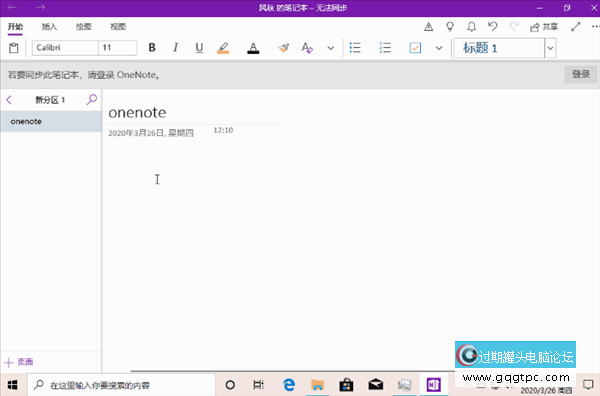The image size is (600, 396).
Task: Open the clipboard paste icon
Action: (13, 48)
